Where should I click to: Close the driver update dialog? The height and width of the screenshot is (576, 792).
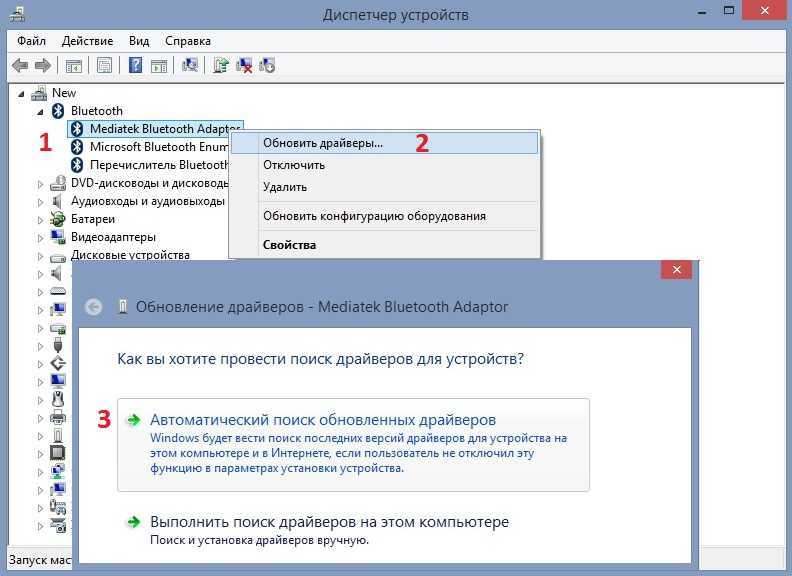676,270
